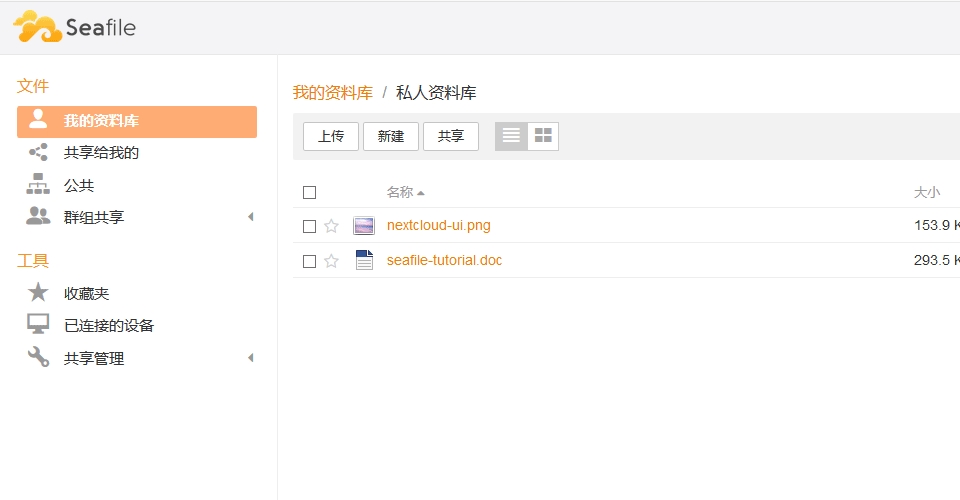Switch to list view mode
Viewport: 960px width, 500px height.
pos(511,136)
